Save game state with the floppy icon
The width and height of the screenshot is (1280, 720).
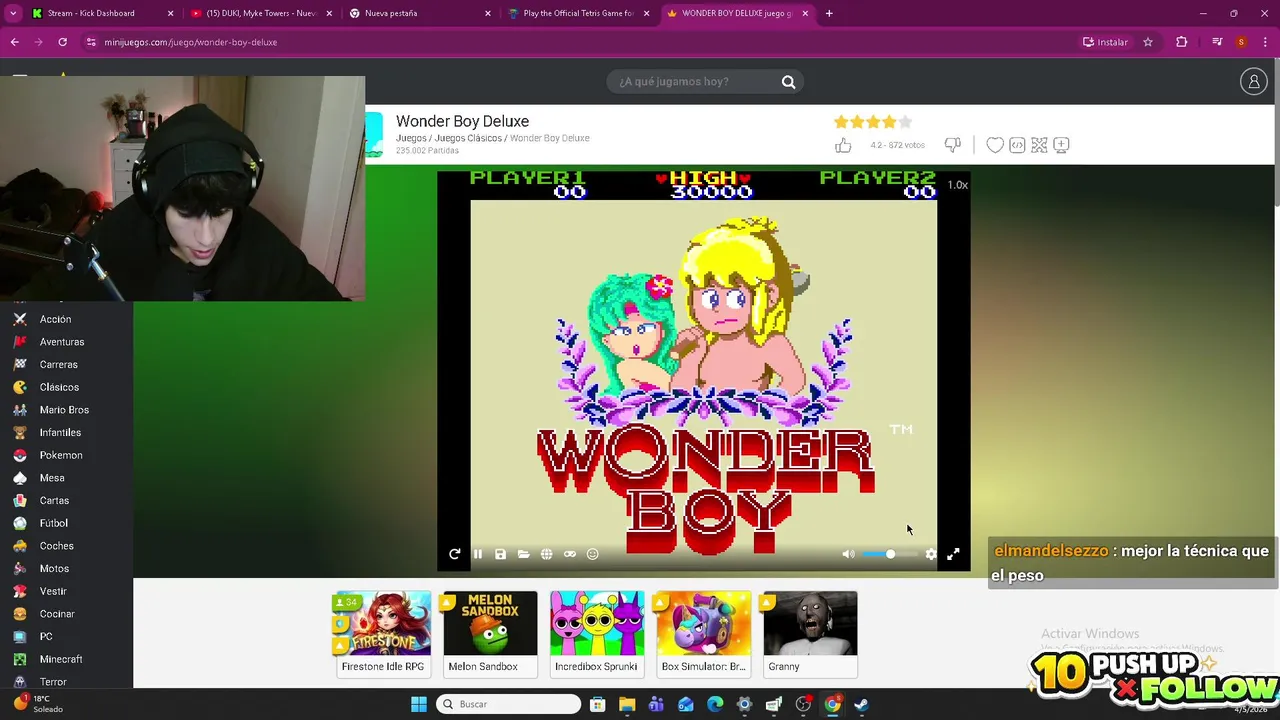coord(500,554)
